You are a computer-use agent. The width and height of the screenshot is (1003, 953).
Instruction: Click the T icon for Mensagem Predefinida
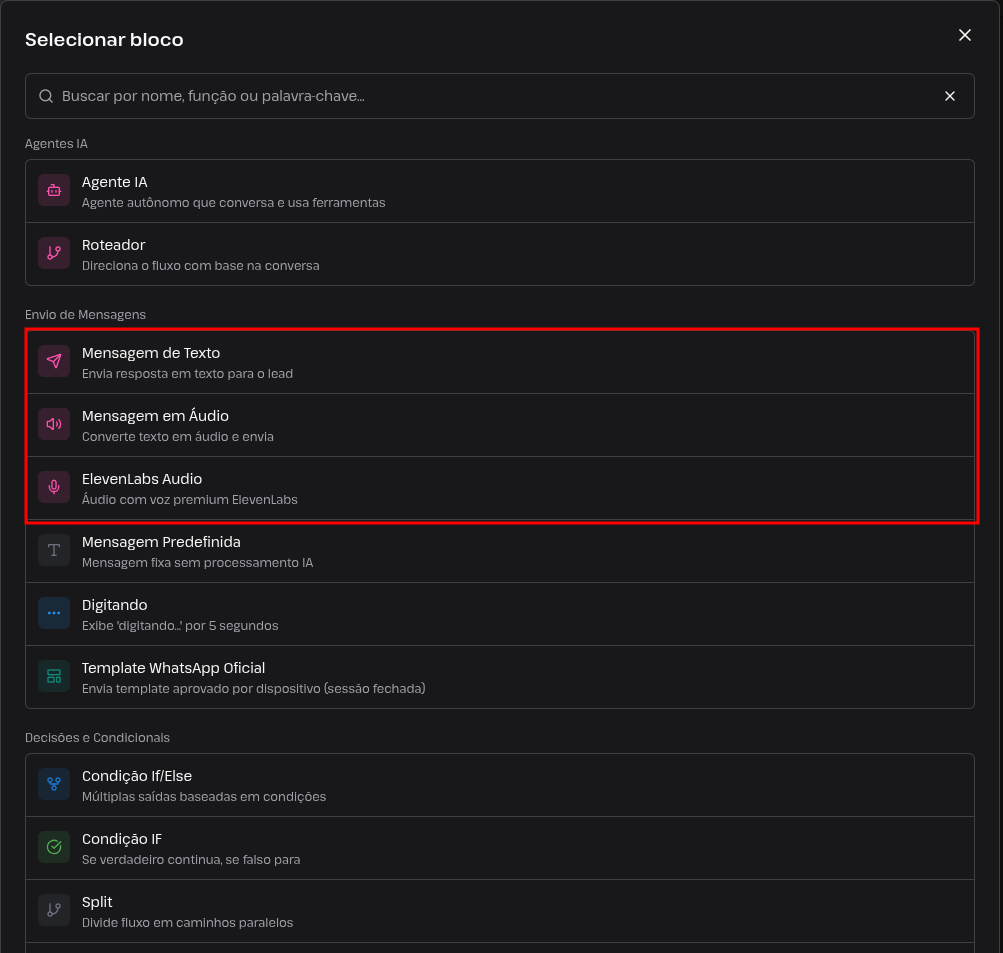click(x=54, y=550)
